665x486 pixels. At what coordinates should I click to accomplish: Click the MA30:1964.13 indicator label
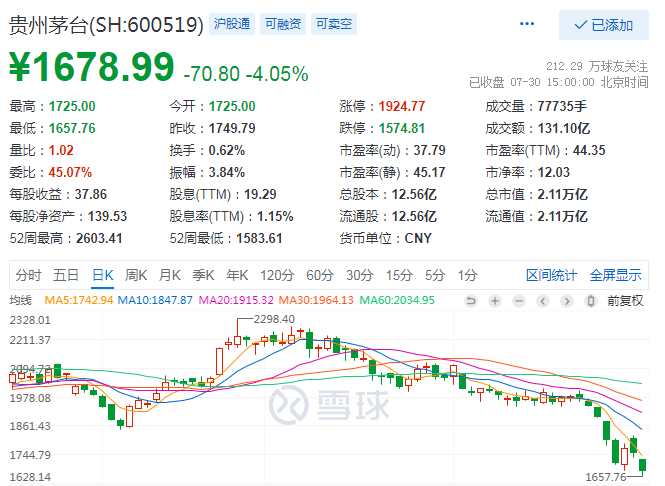(x=316, y=300)
